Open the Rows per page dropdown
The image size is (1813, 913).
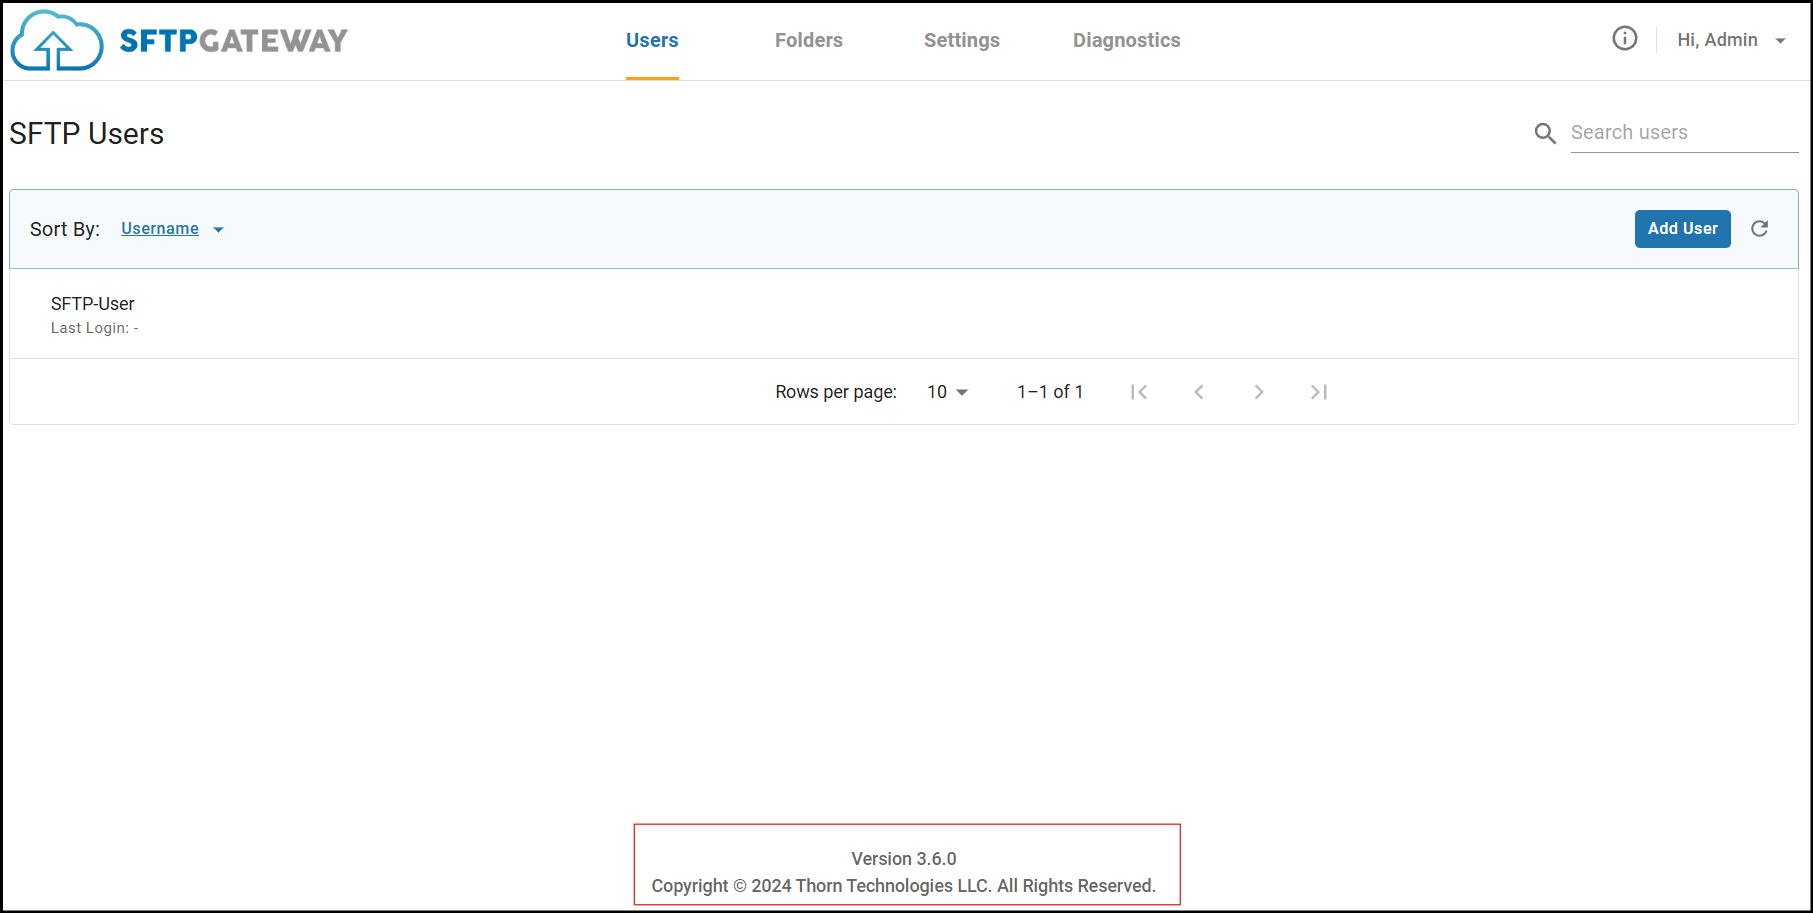(x=947, y=392)
